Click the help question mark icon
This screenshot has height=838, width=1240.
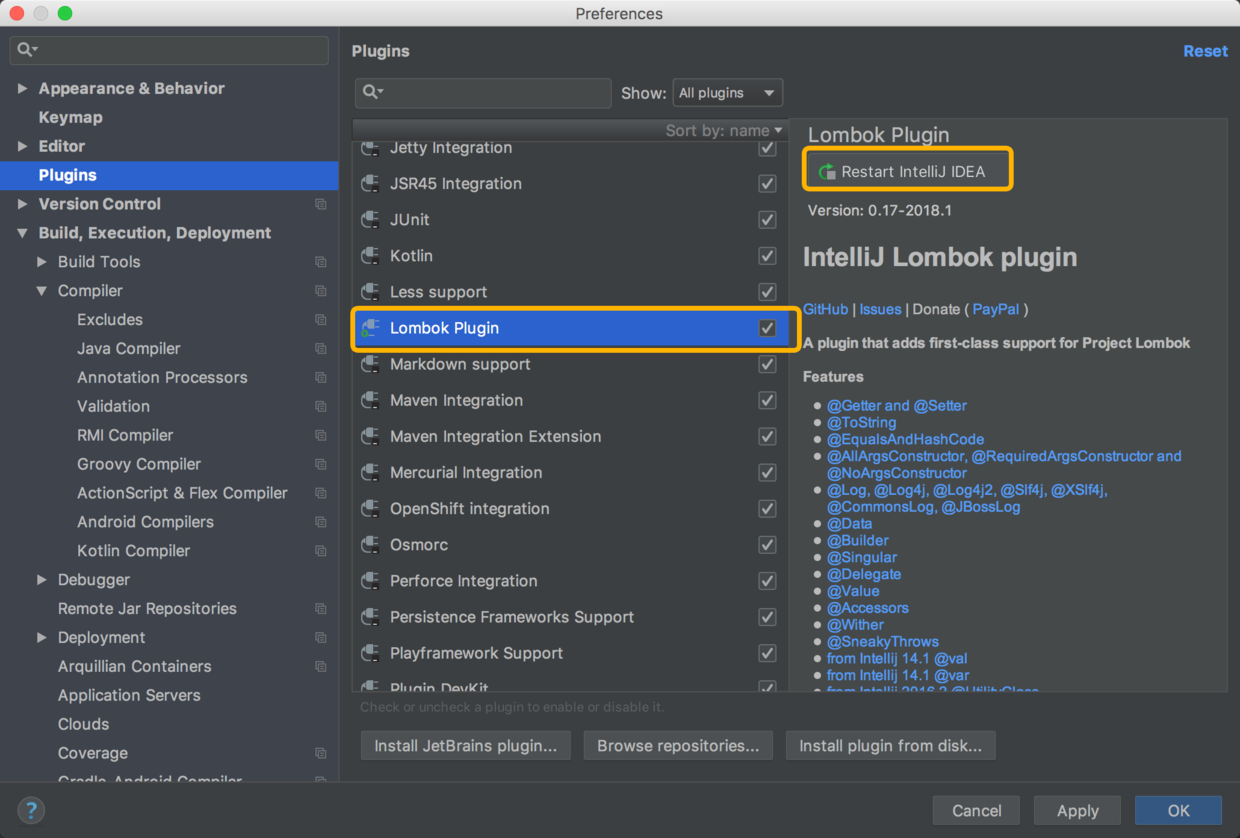click(31, 810)
